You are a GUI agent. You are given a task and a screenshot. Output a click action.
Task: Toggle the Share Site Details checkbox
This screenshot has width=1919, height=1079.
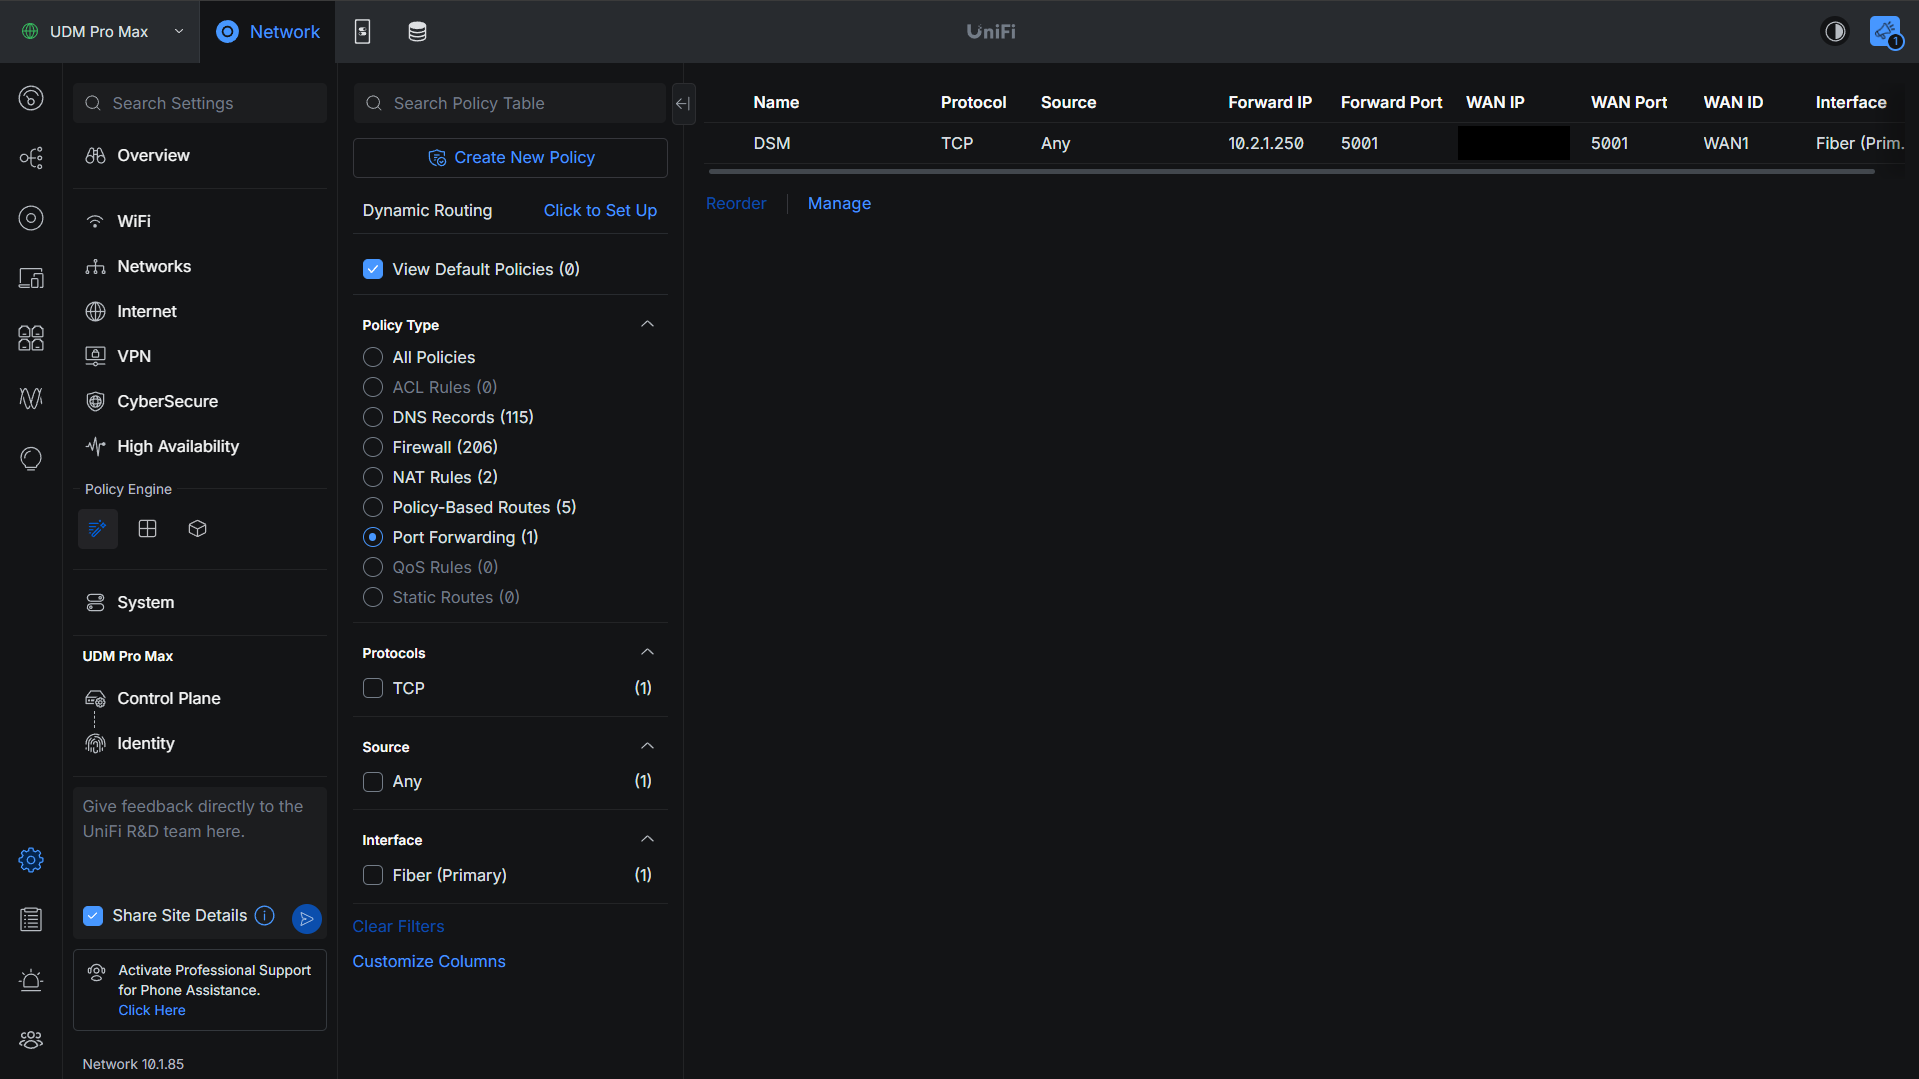[93, 916]
